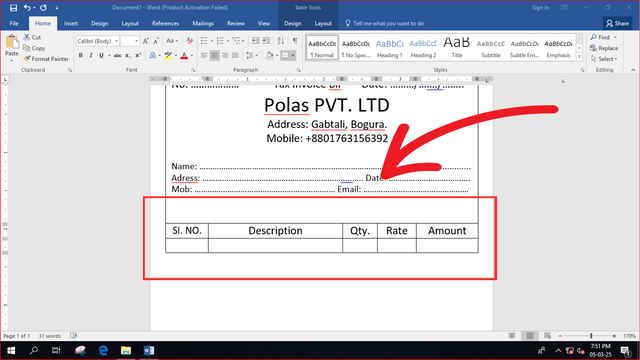640x360 pixels.
Task: Apply subscript formatting
Action: tap(128, 56)
